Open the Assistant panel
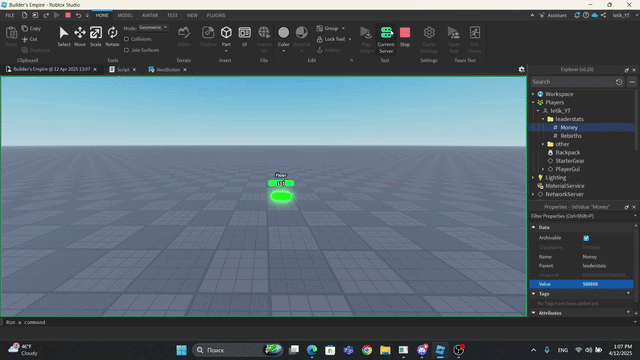Screen dimensions: 640x360 553,15
